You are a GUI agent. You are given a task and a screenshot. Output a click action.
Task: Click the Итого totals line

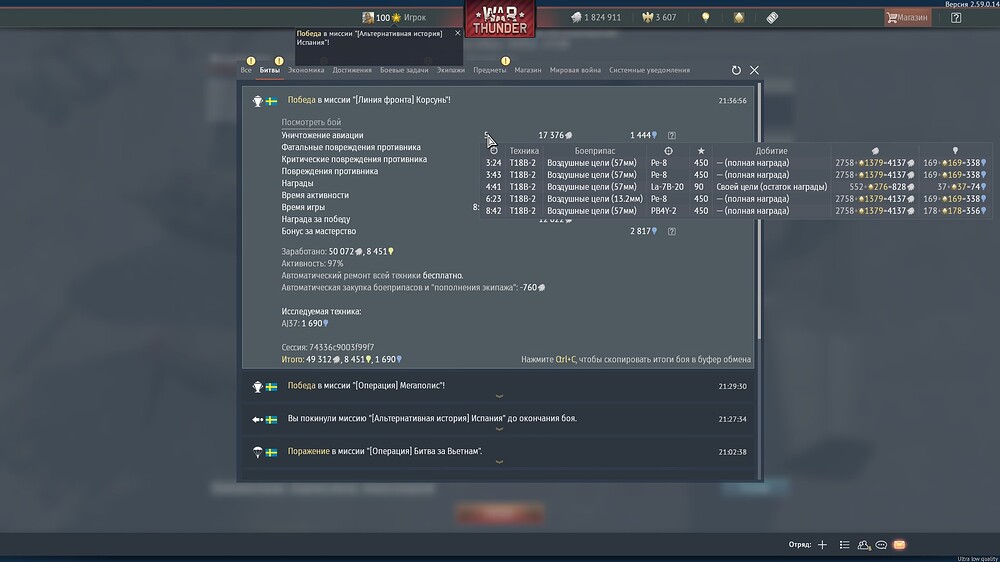click(x=342, y=360)
